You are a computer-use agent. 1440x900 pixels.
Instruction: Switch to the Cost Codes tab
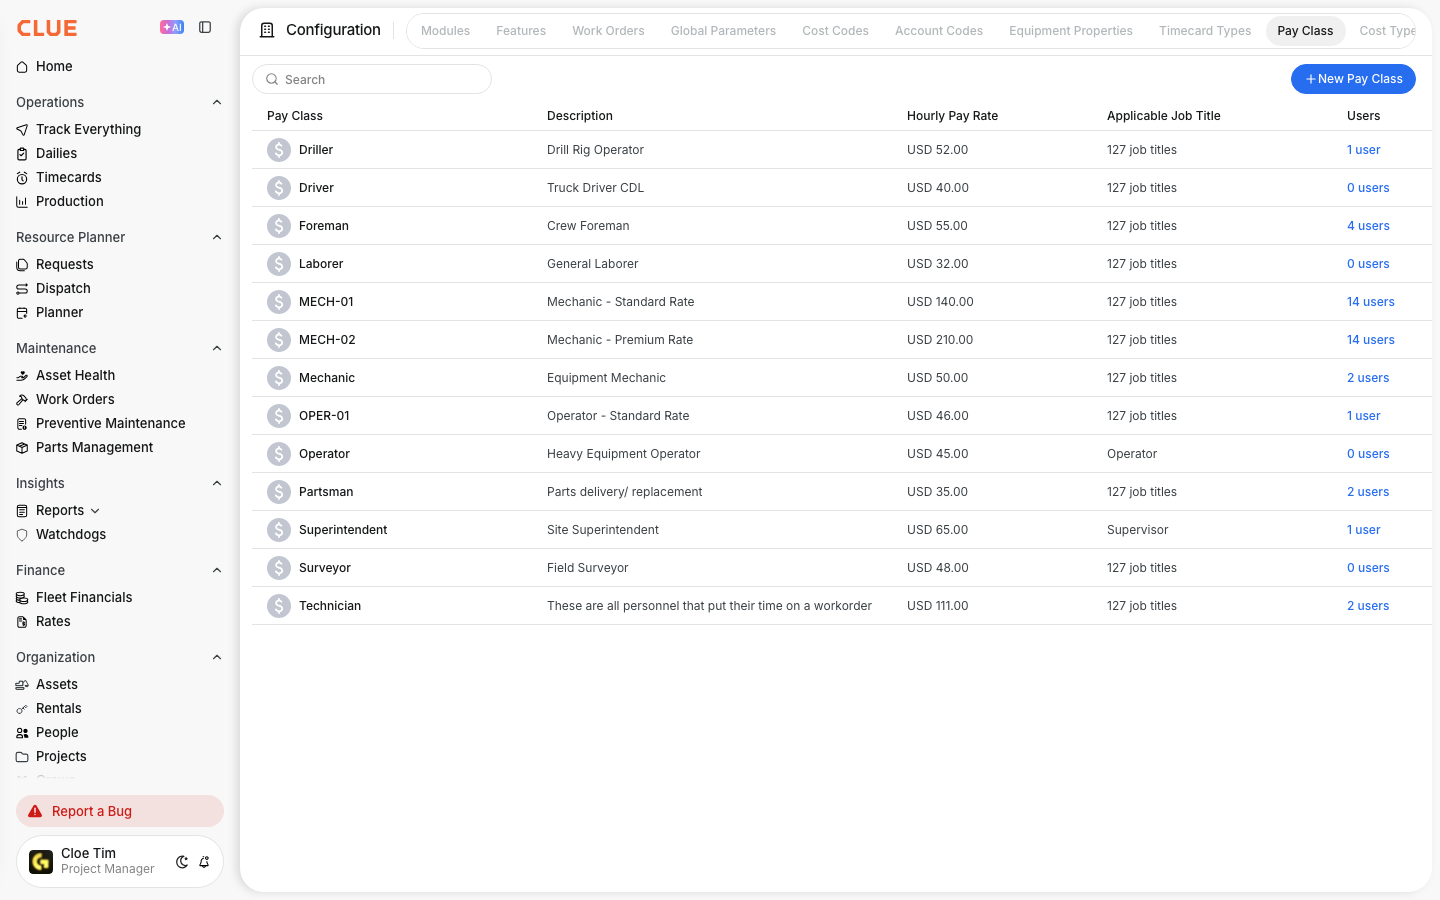tap(835, 31)
